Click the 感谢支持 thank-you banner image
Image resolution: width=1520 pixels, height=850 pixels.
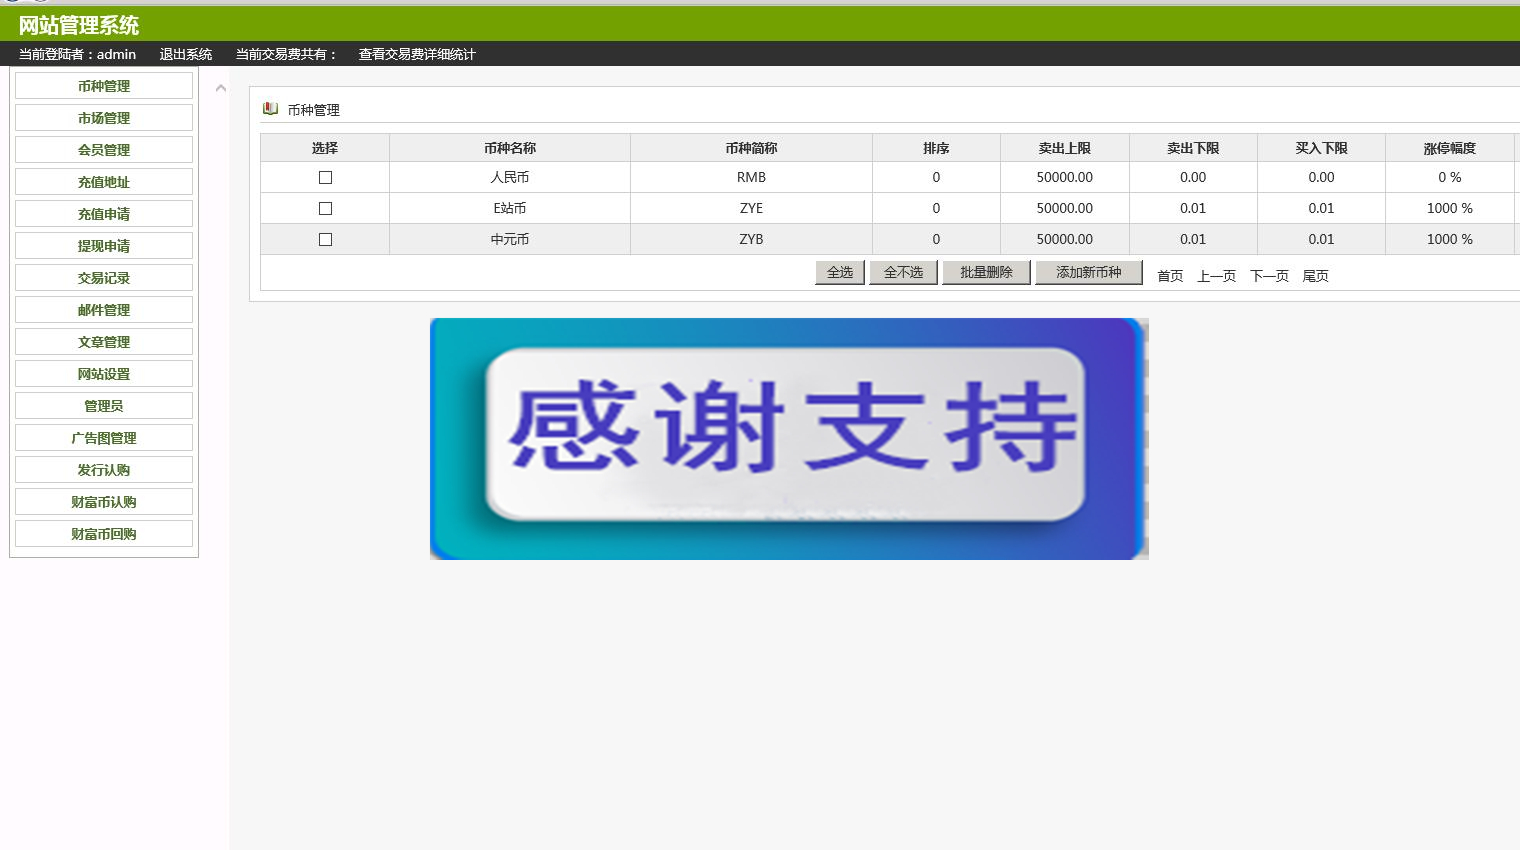pos(789,438)
